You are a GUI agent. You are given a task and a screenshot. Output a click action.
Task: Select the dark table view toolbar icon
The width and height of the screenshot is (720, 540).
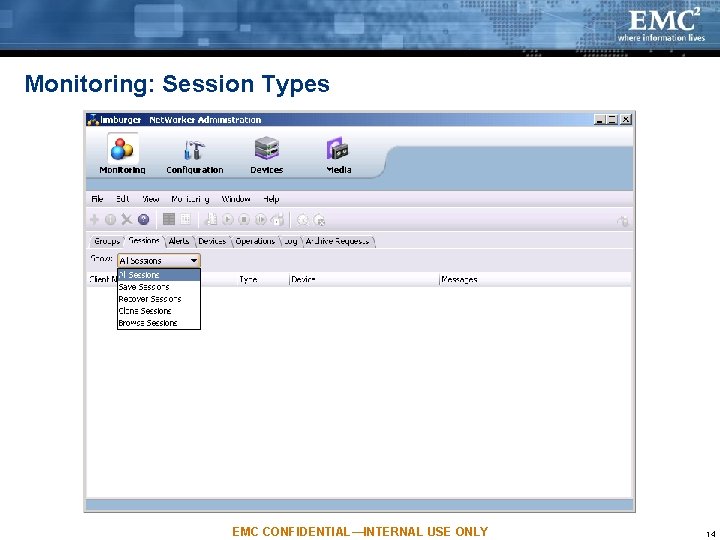[x=169, y=219]
